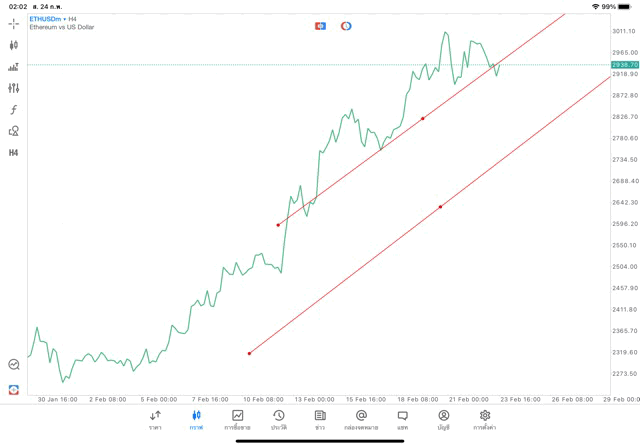Toggle the one-click trading button on chart

(x=320, y=26)
